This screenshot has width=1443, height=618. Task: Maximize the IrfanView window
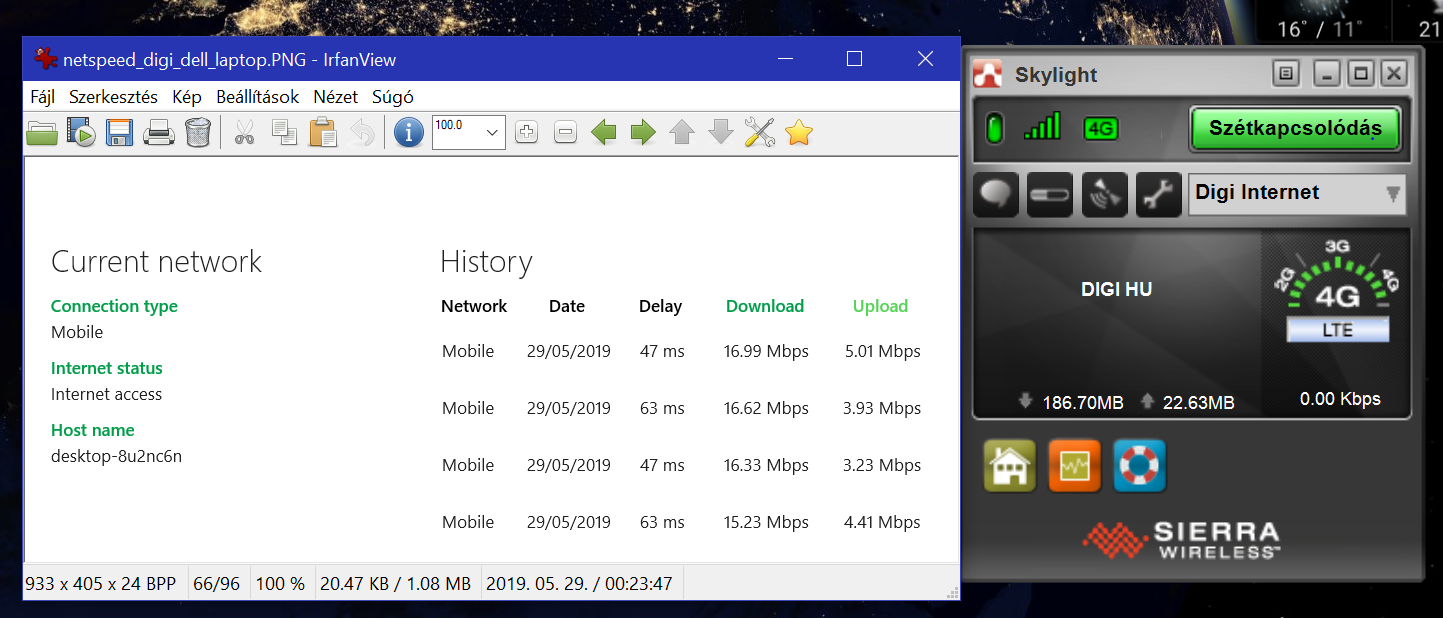pos(854,59)
